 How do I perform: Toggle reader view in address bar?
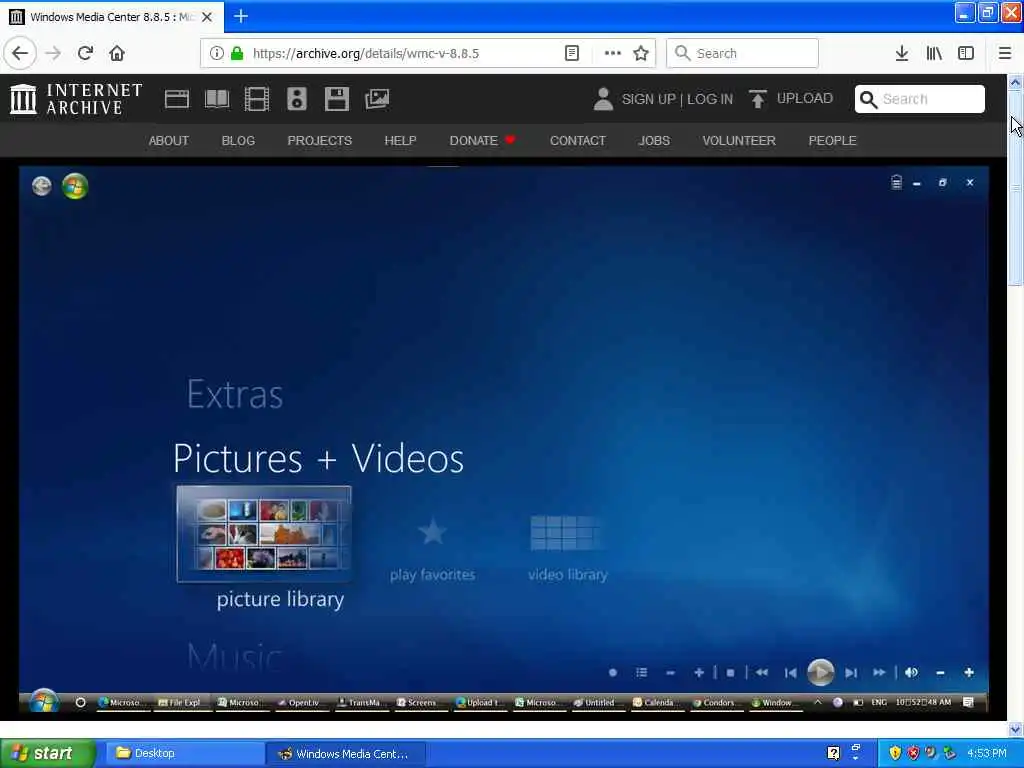click(571, 53)
